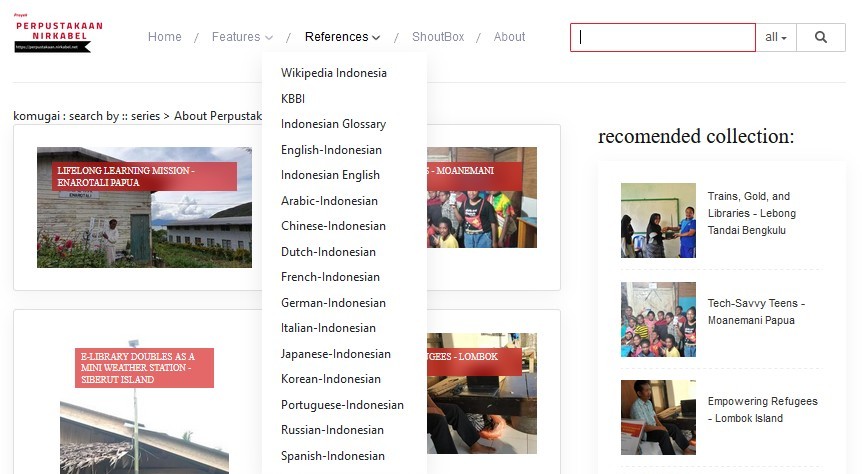The width and height of the screenshot is (862, 474).
Task: Click E-Library Doubles as Mini Weather Station title
Action: pos(144,368)
